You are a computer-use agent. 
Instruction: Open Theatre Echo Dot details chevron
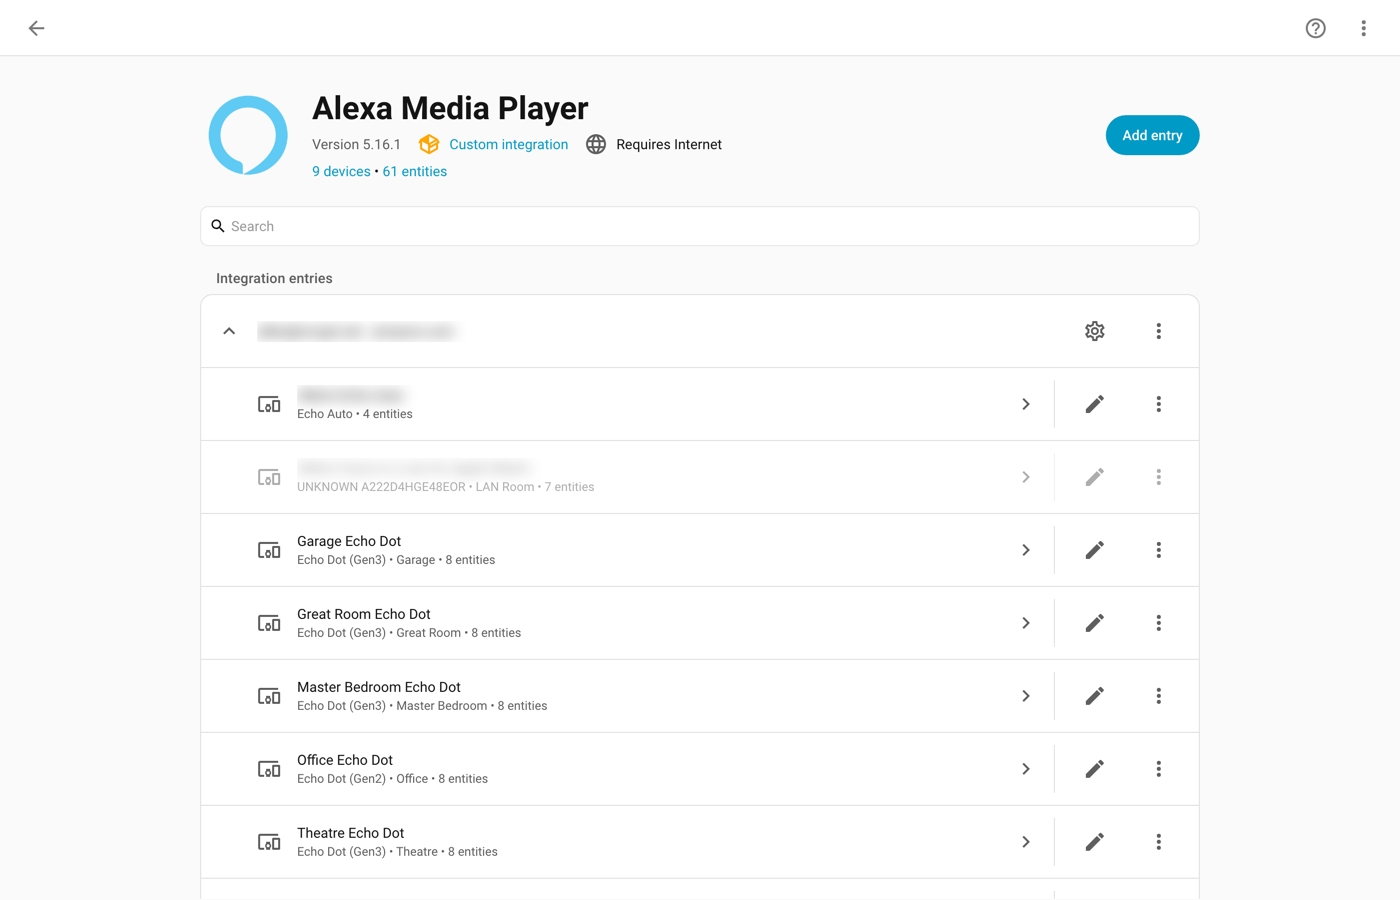point(1026,842)
